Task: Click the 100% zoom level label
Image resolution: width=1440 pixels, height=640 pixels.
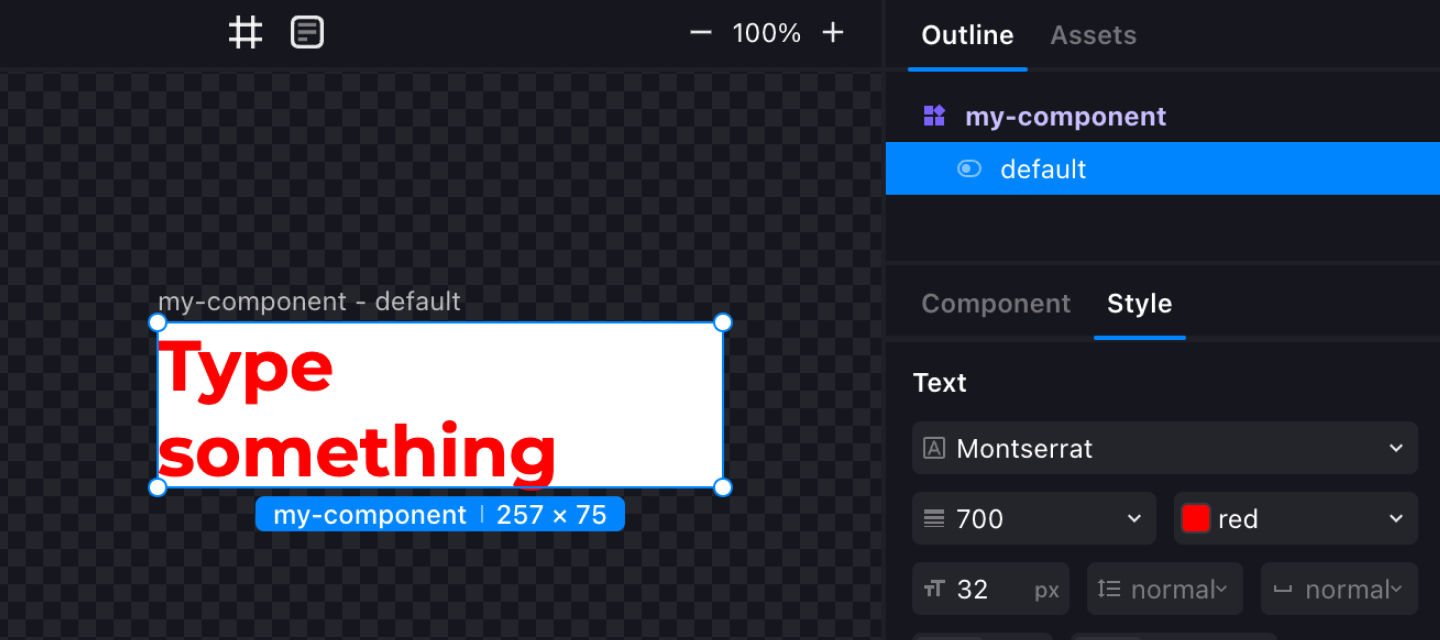Action: (x=766, y=33)
